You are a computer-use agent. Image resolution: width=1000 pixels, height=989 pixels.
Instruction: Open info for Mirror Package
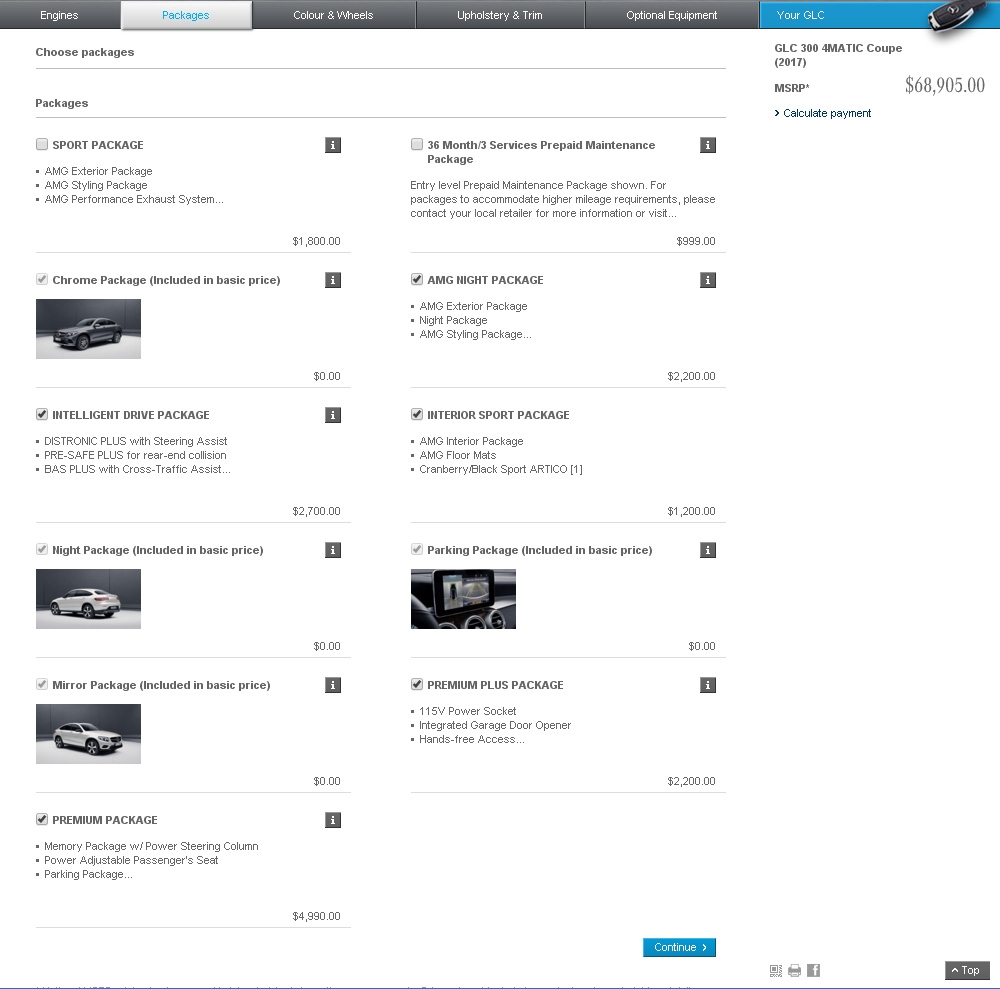[x=332, y=685]
